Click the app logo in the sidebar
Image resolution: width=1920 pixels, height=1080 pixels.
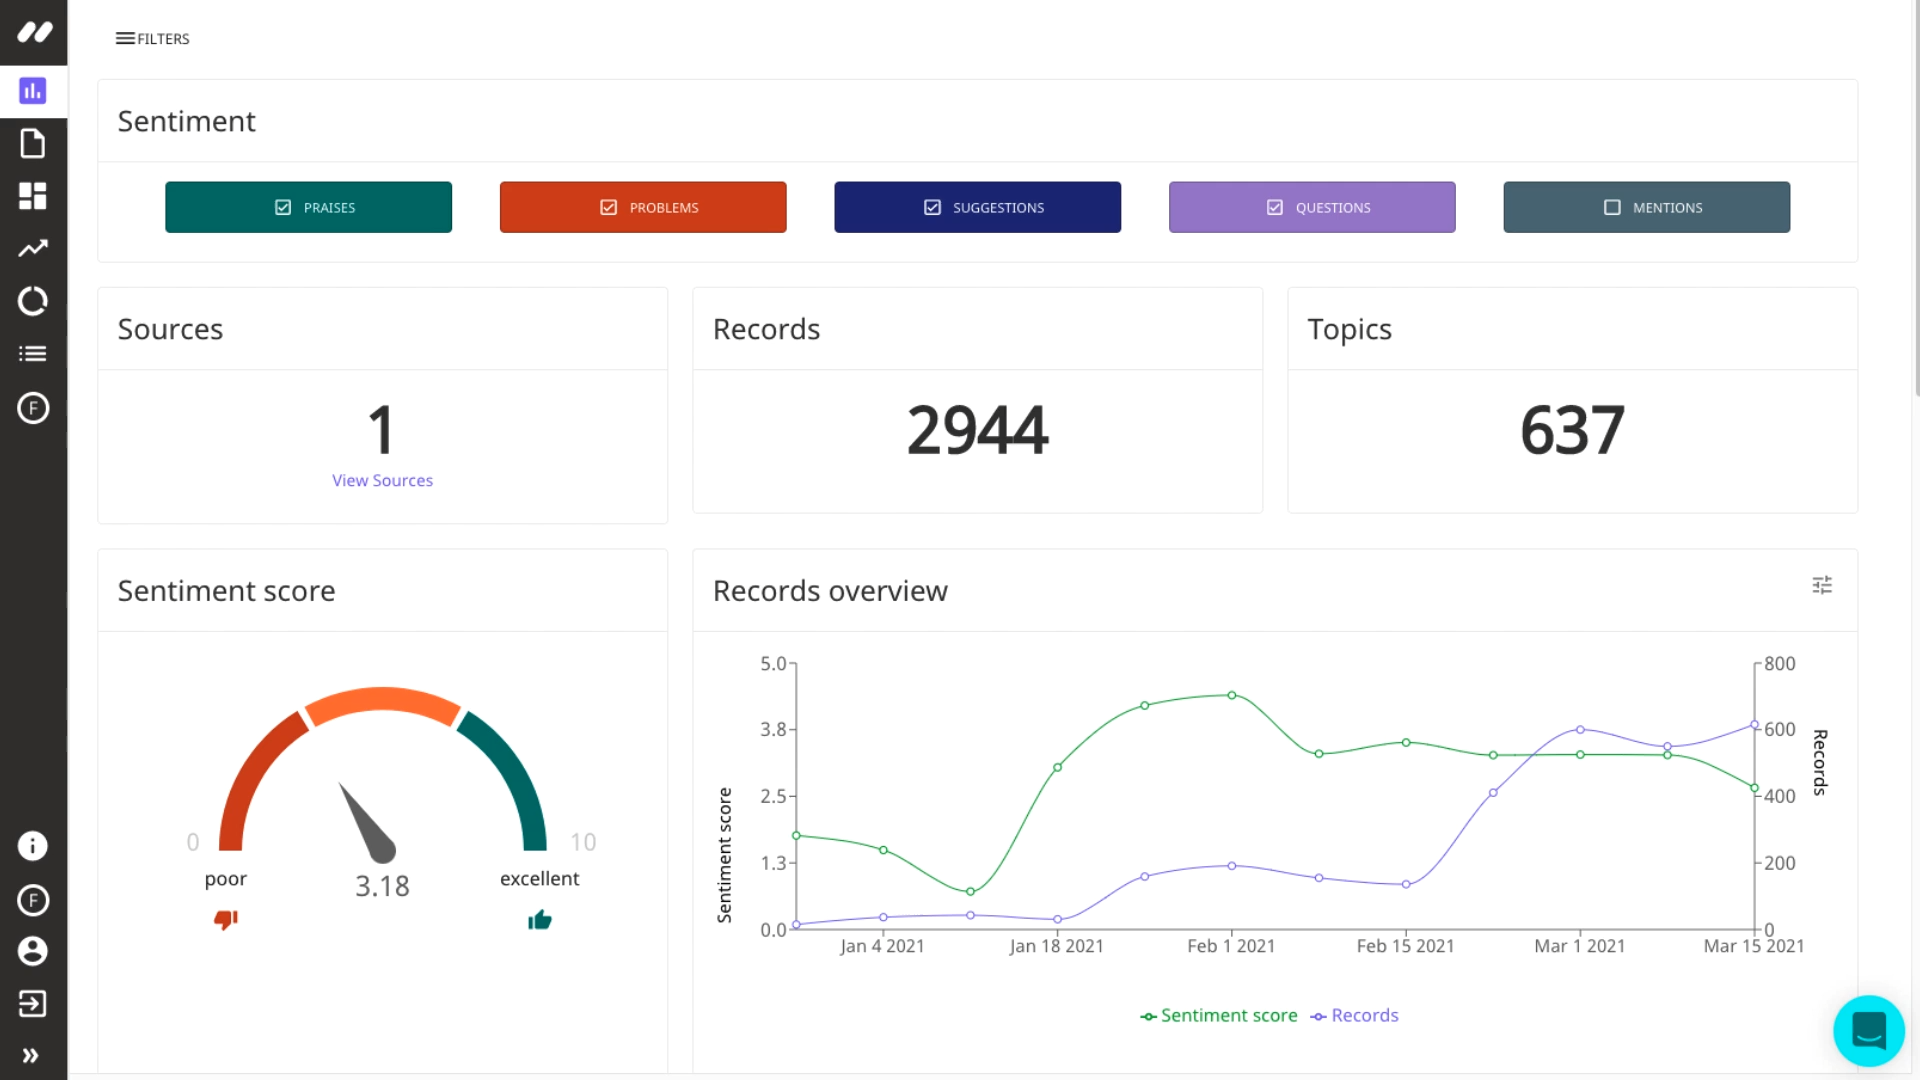[34, 32]
